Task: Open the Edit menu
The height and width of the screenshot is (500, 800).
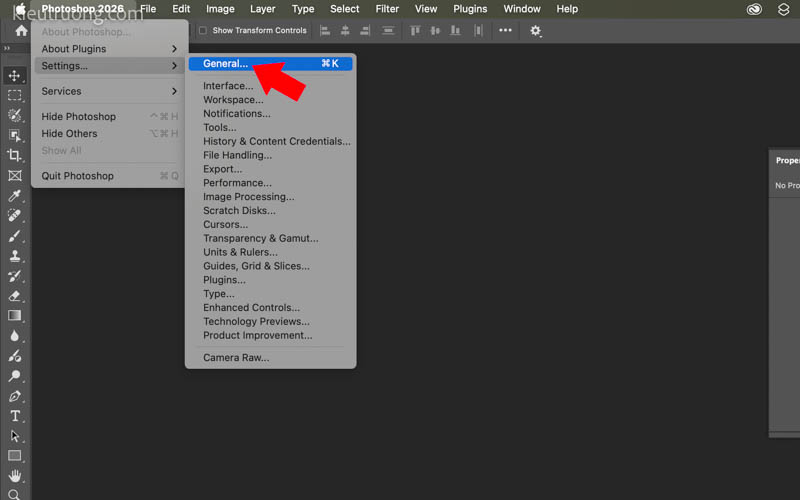Action: [181, 9]
